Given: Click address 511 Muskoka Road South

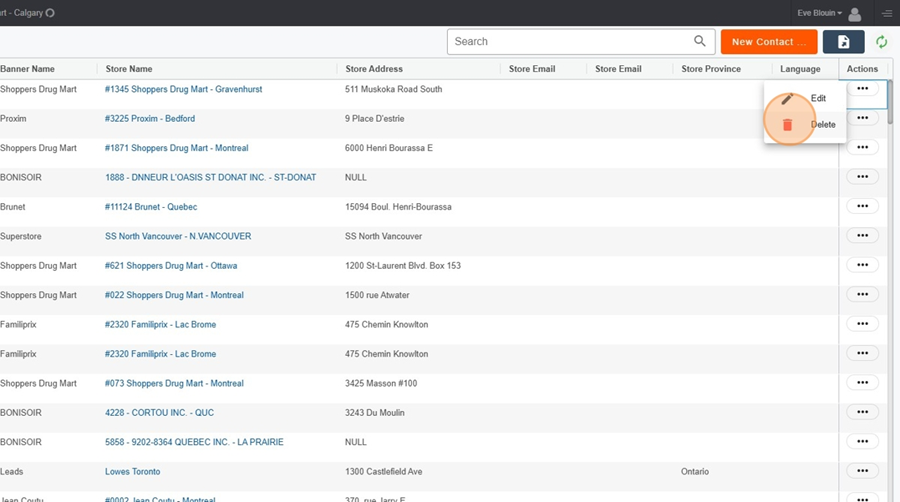Looking at the screenshot, I should point(393,89).
